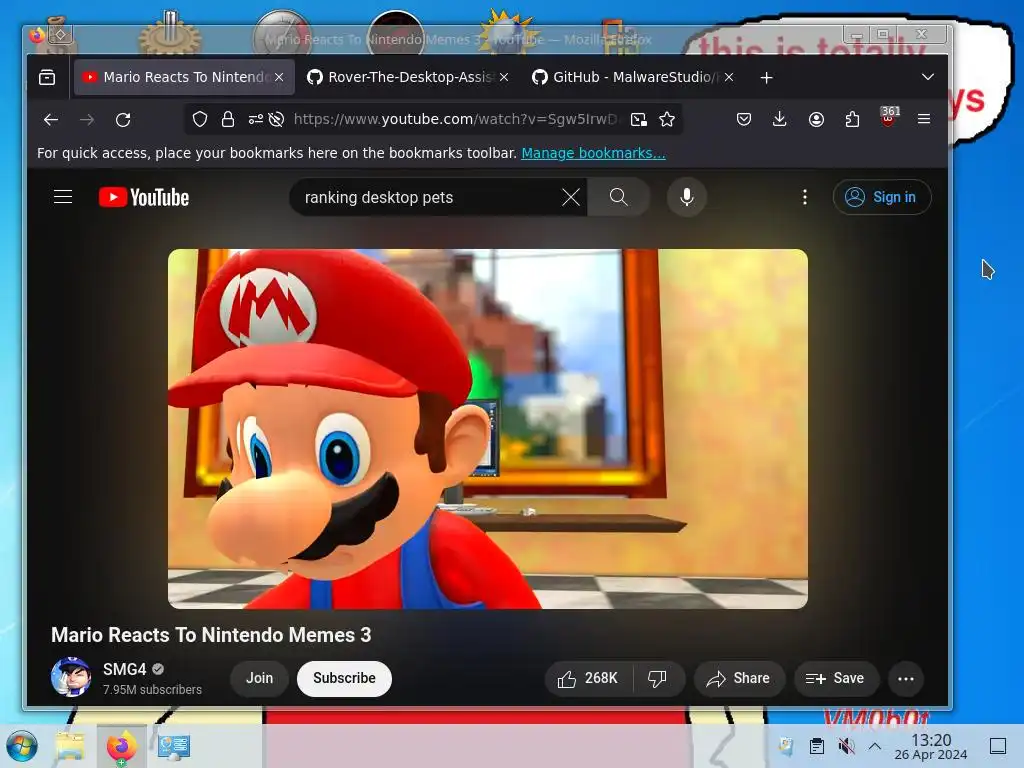Share this video

(x=739, y=679)
